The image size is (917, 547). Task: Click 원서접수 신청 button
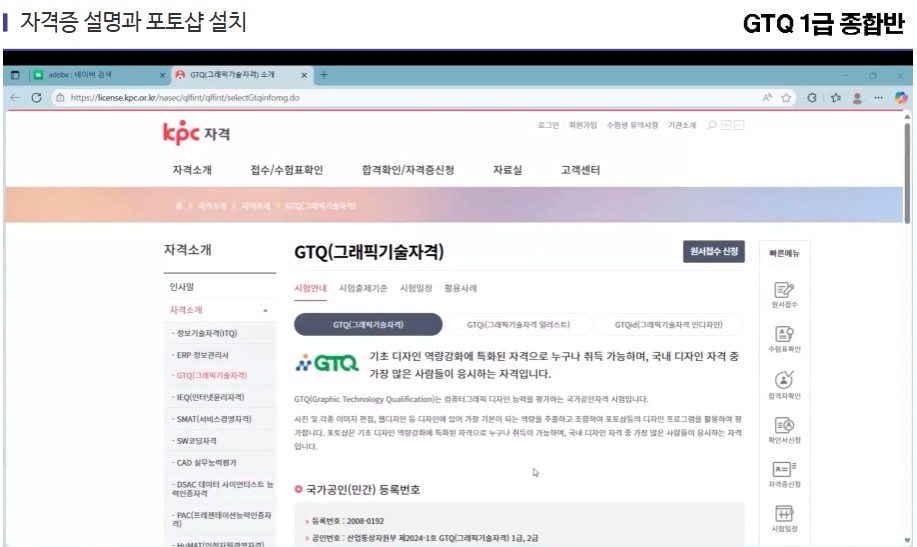click(713, 252)
